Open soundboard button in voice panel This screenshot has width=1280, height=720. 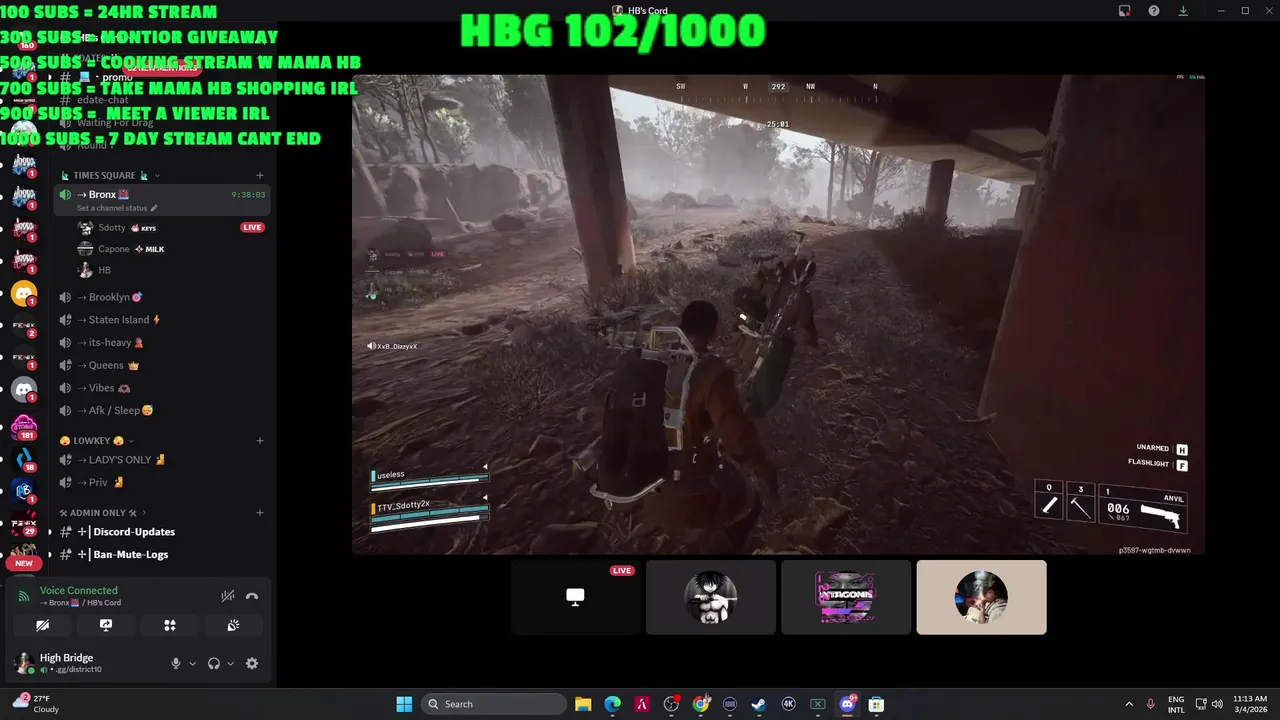(233, 625)
